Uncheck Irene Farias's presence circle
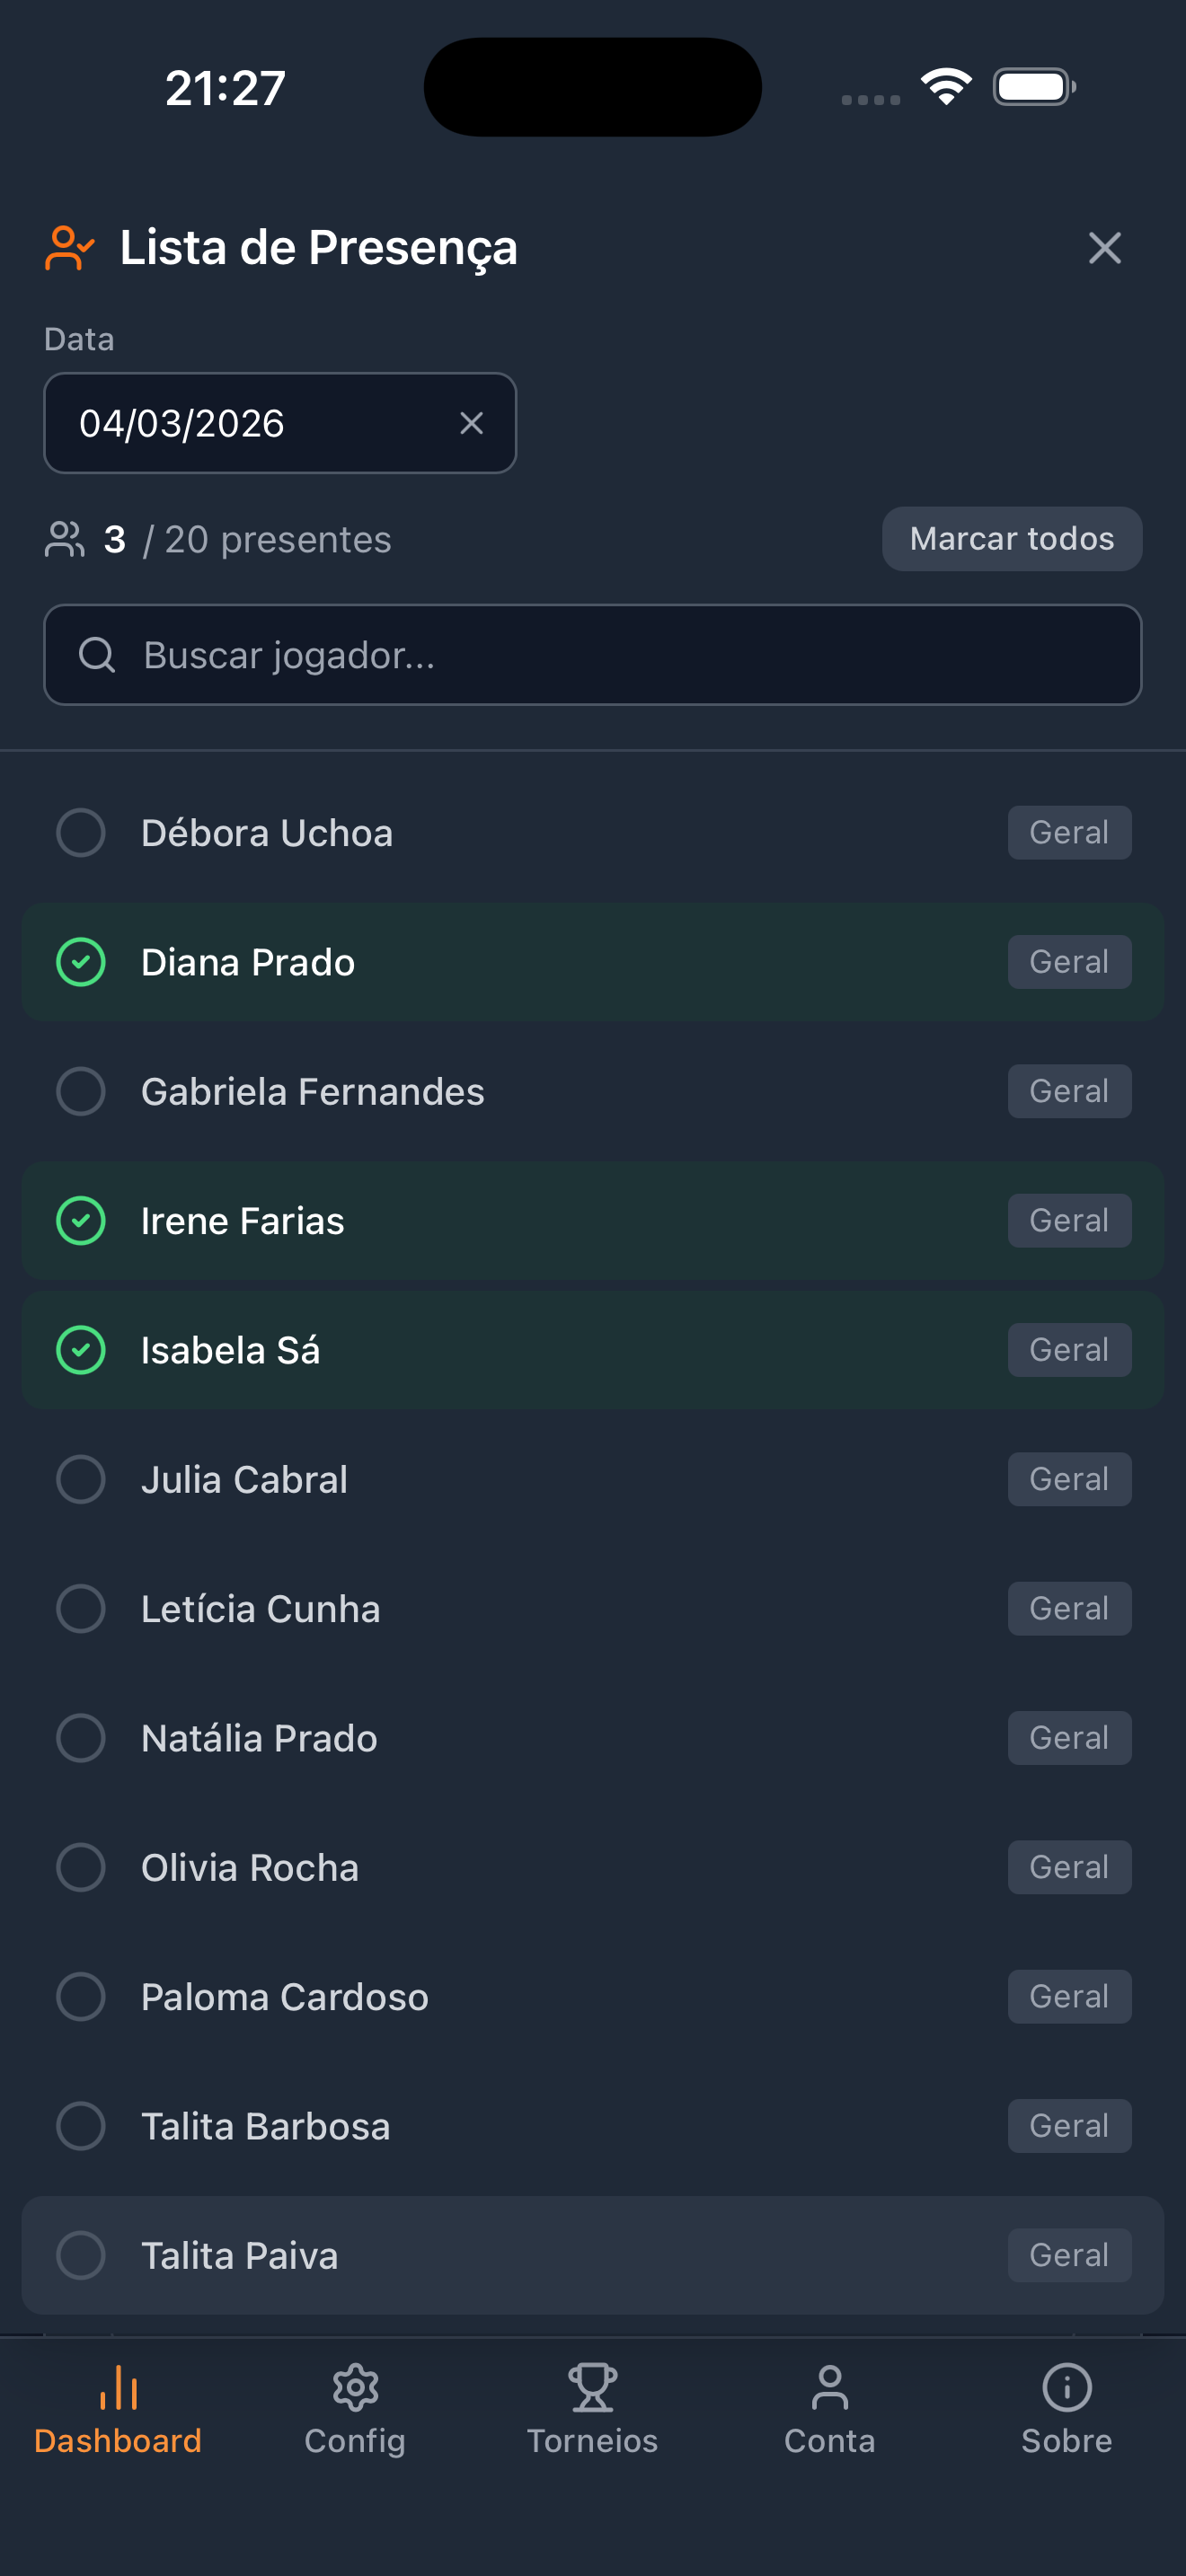1186x2576 pixels. (x=81, y=1221)
